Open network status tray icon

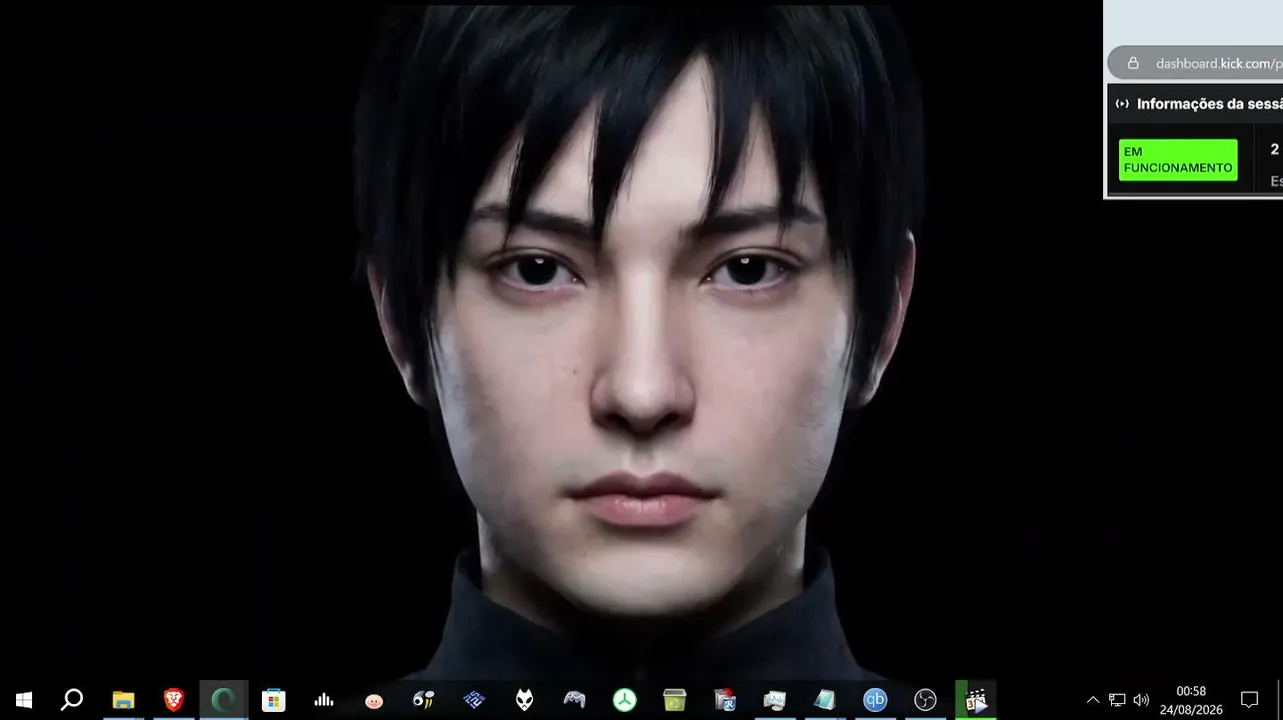(1117, 700)
